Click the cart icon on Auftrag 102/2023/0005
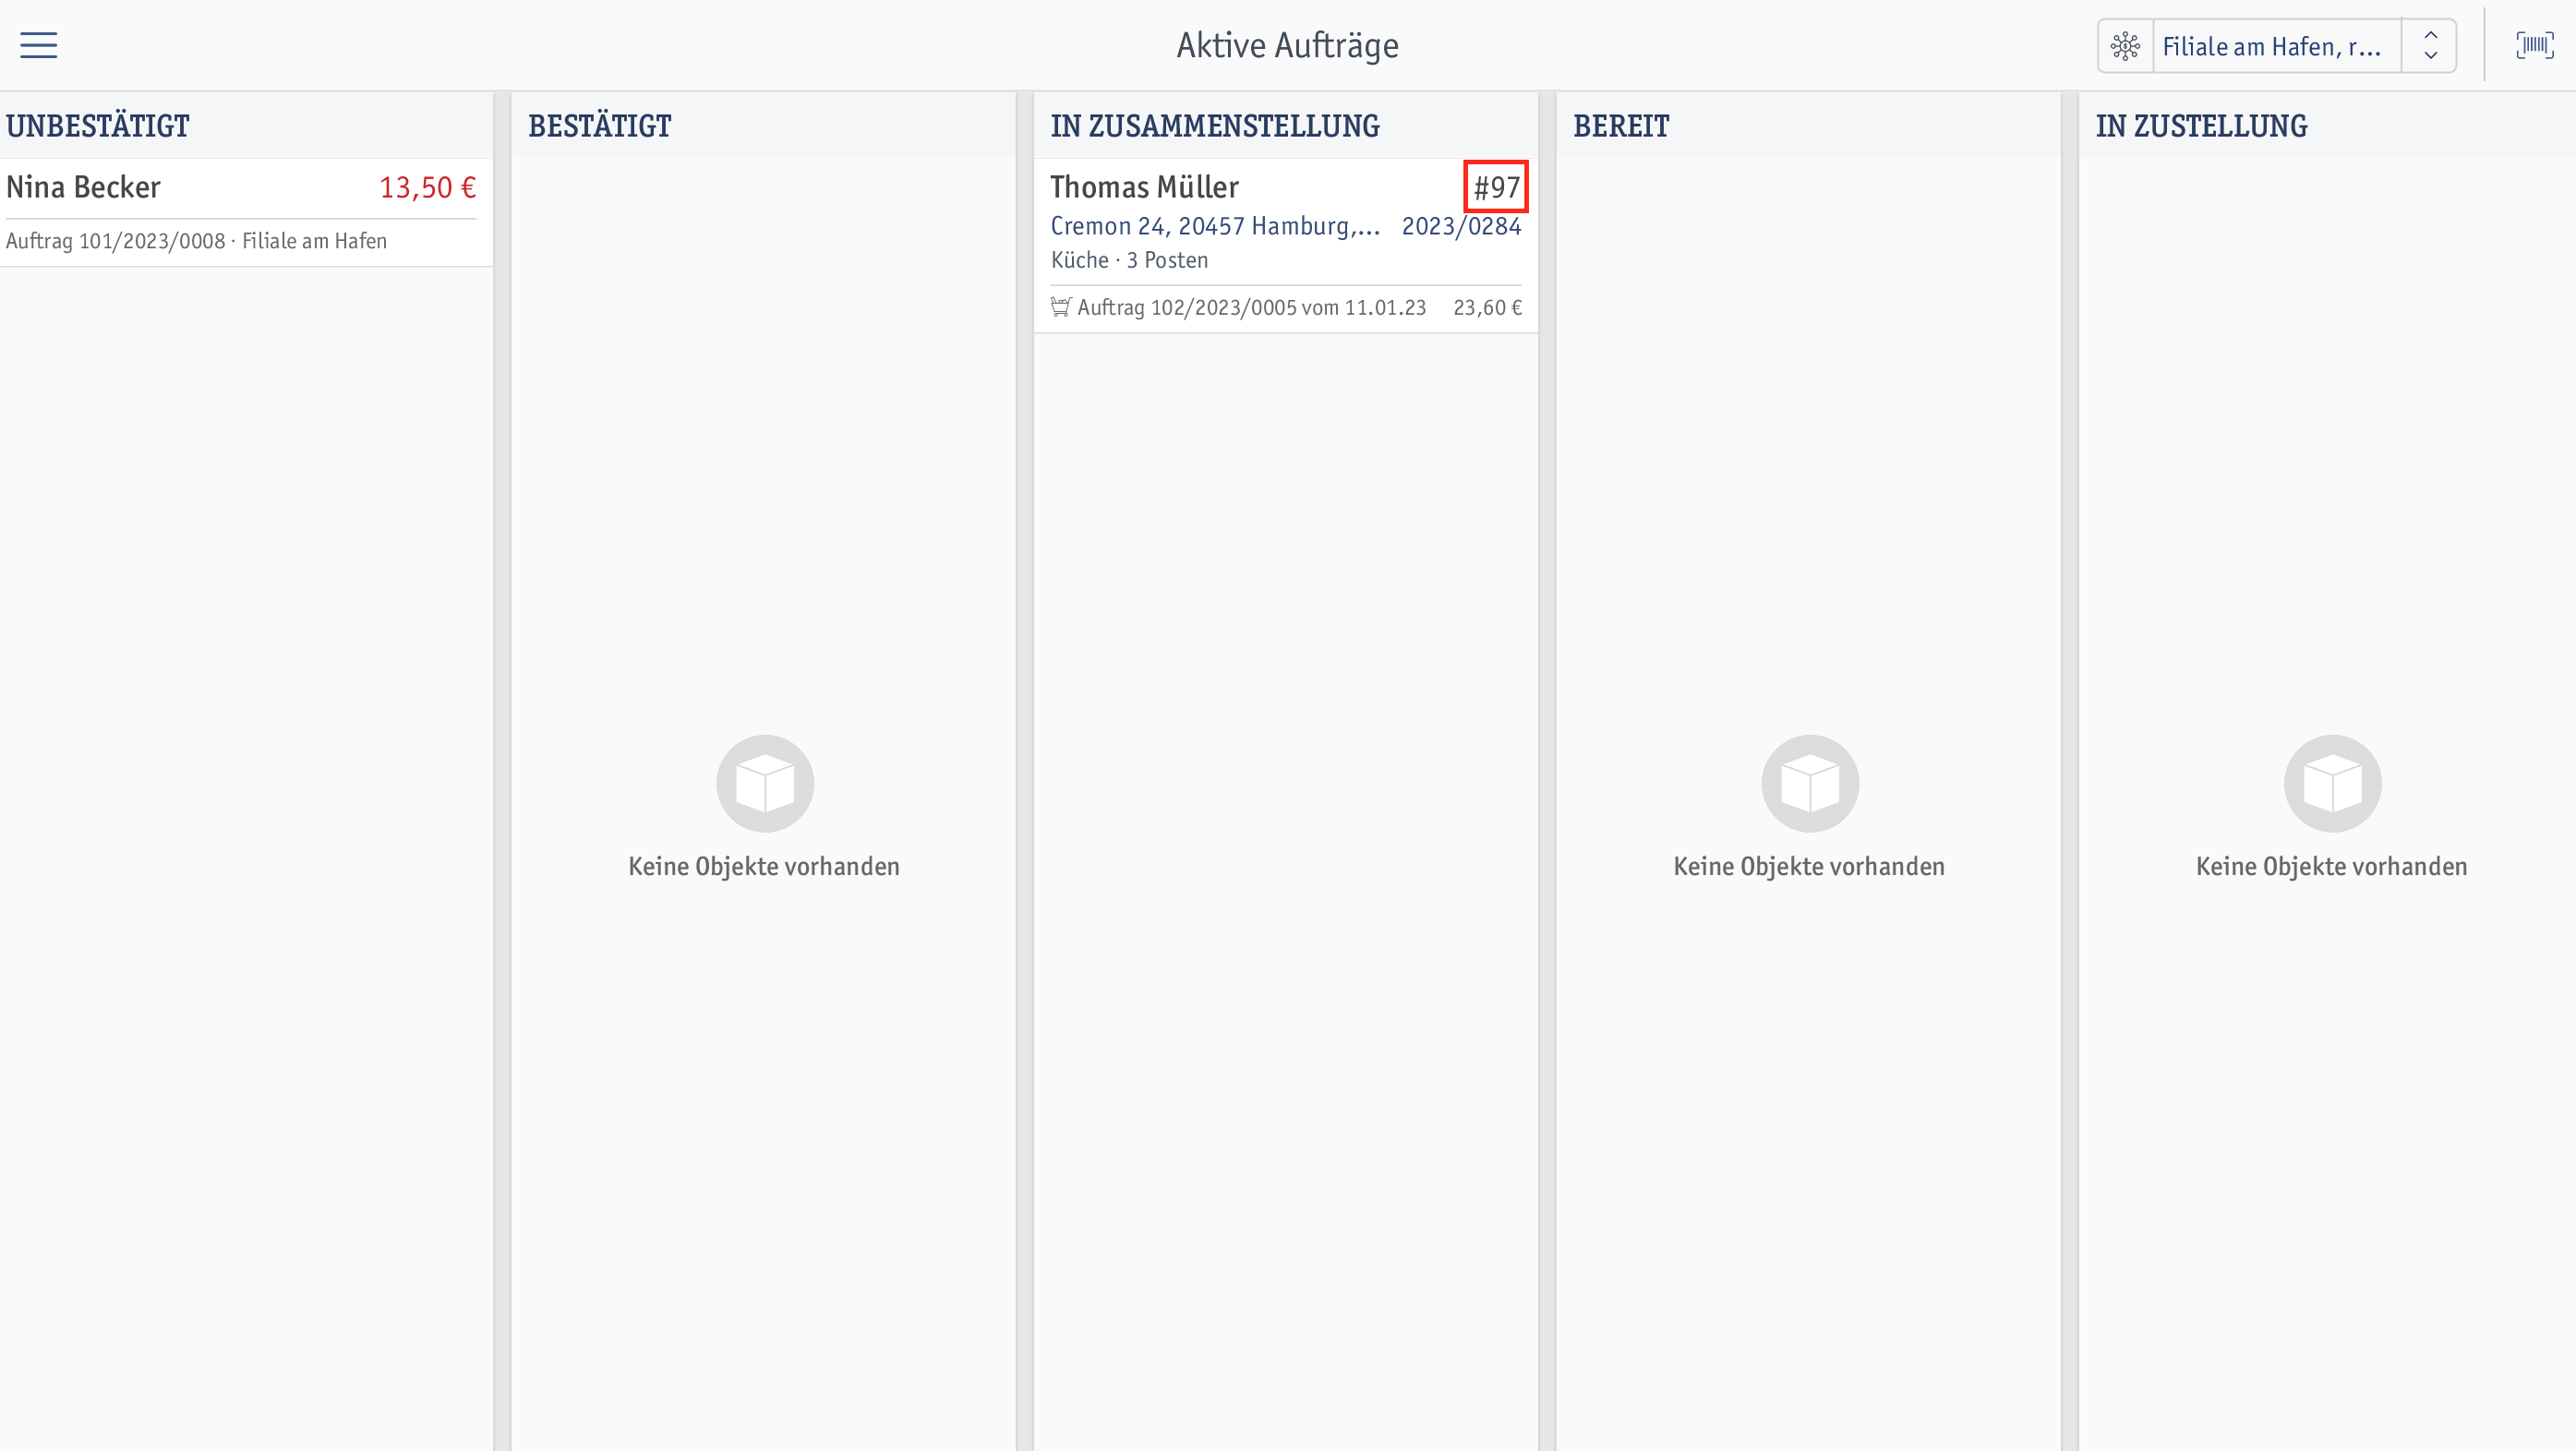Screen dimensions: 2576x1451 tap(1061, 307)
